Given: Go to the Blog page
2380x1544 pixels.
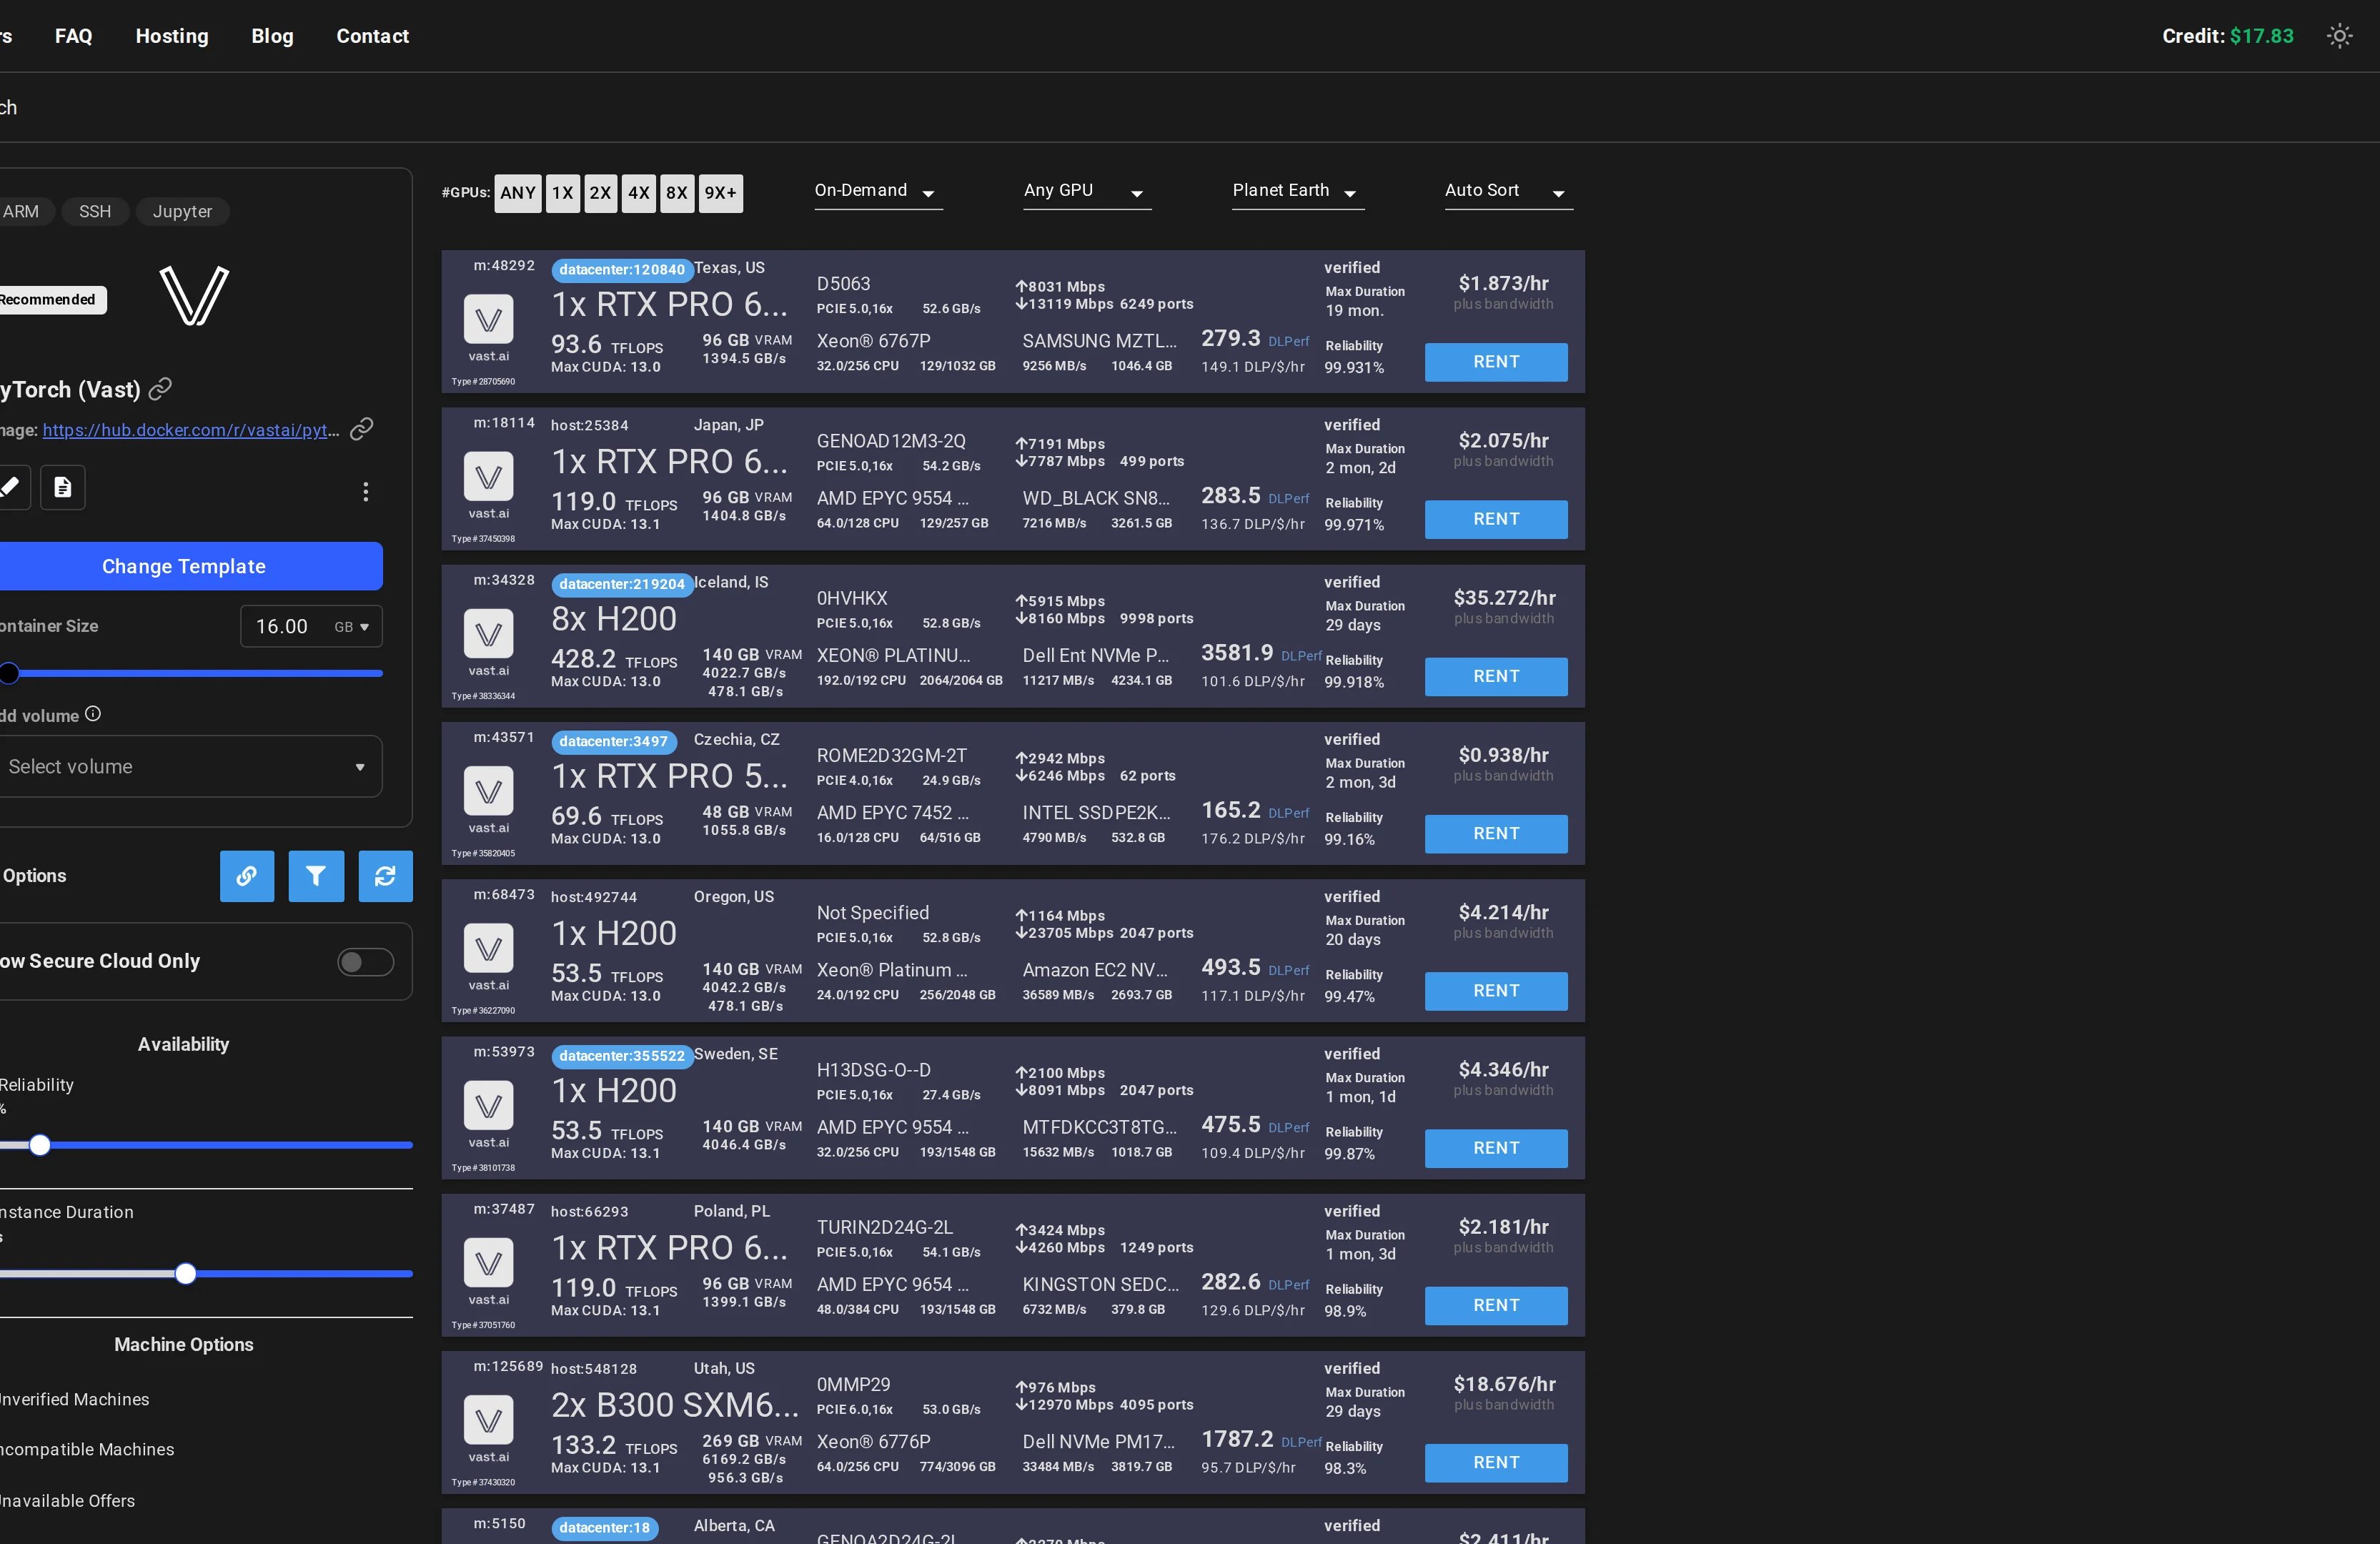Looking at the screenshot, I should [x=272, y=36].
